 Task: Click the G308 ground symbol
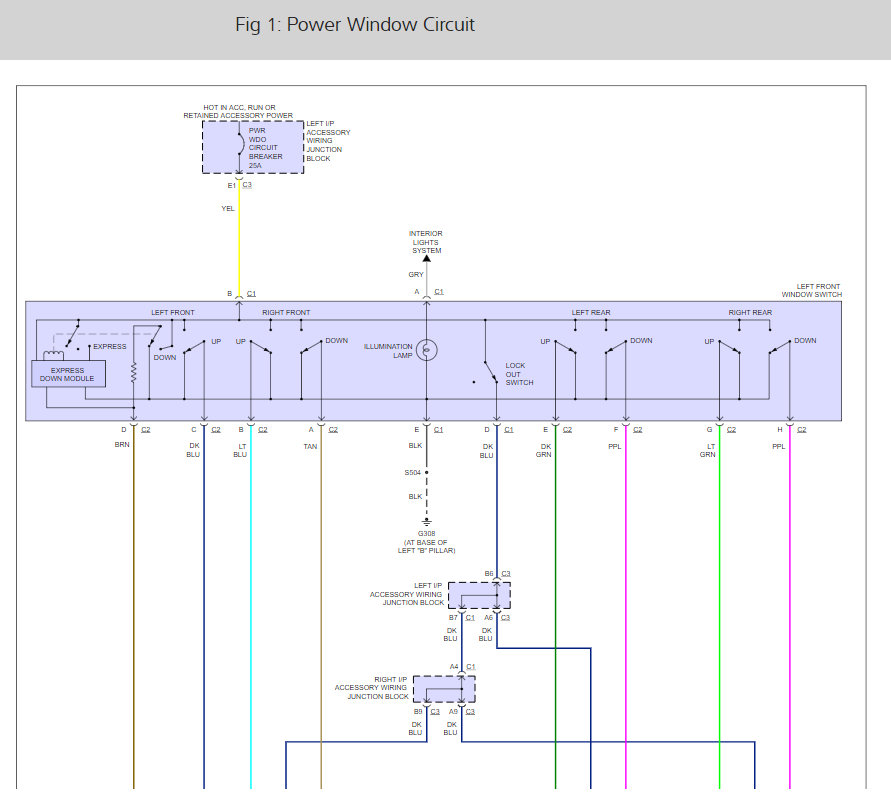click(x=426, y=522)
